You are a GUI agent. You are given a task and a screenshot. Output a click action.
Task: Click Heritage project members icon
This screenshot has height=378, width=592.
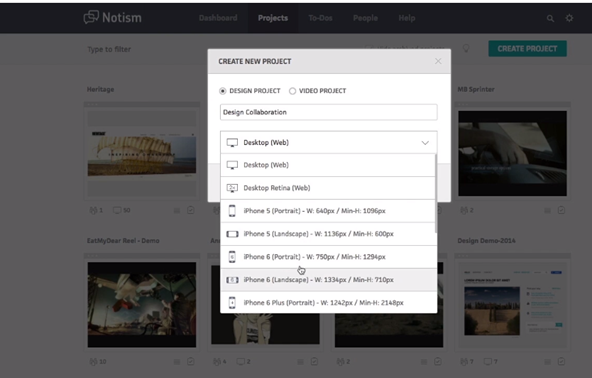[x=93, y=210]
